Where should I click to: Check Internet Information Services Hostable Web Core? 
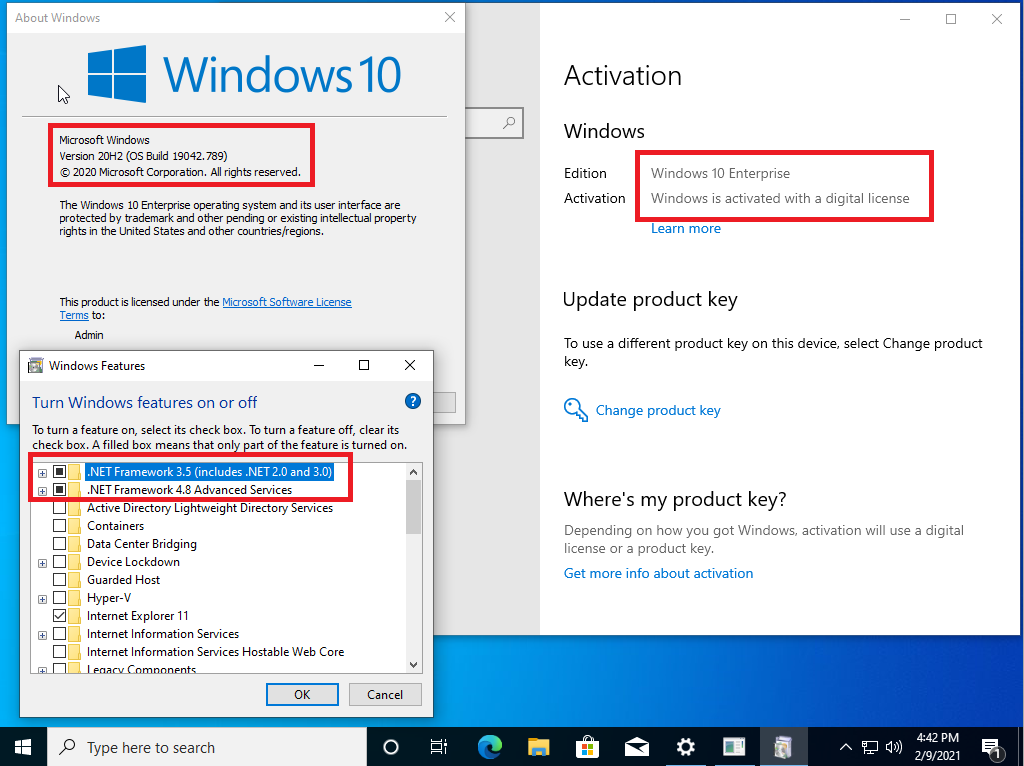pos(59,651)
